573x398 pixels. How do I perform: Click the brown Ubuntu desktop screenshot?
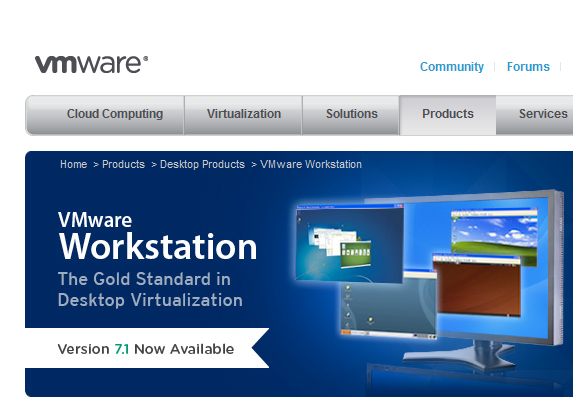click(477, 285)
